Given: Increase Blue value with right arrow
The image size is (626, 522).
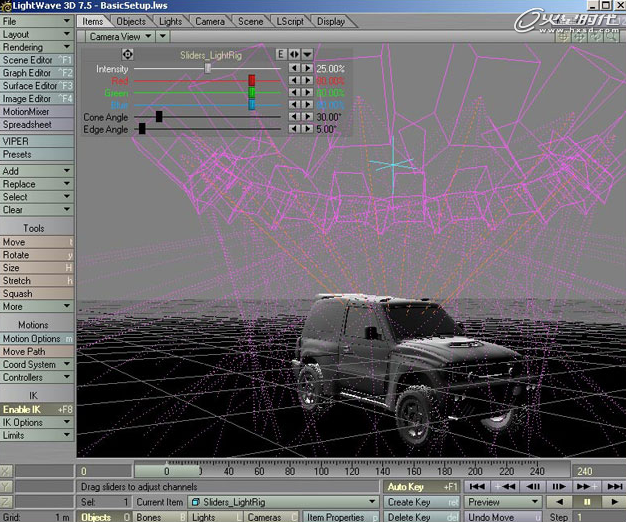Looking at the screenshot, I should (x=307, y=105).
